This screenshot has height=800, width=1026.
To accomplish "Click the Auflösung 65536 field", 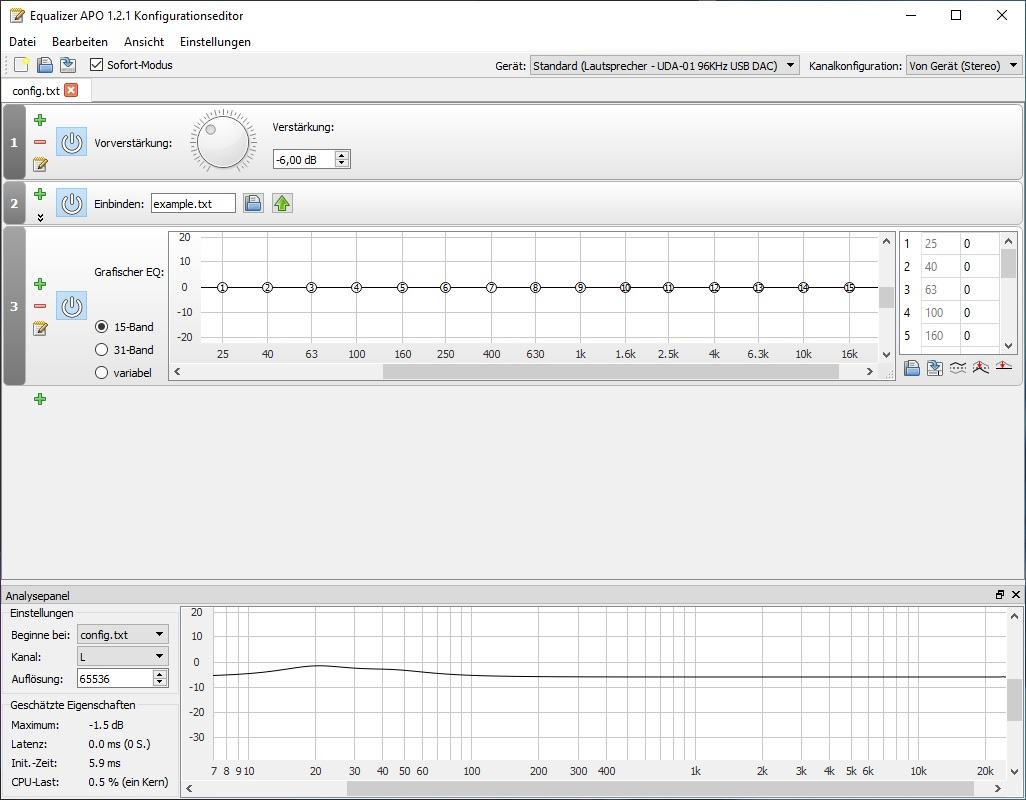I will [x=115, y=678].
